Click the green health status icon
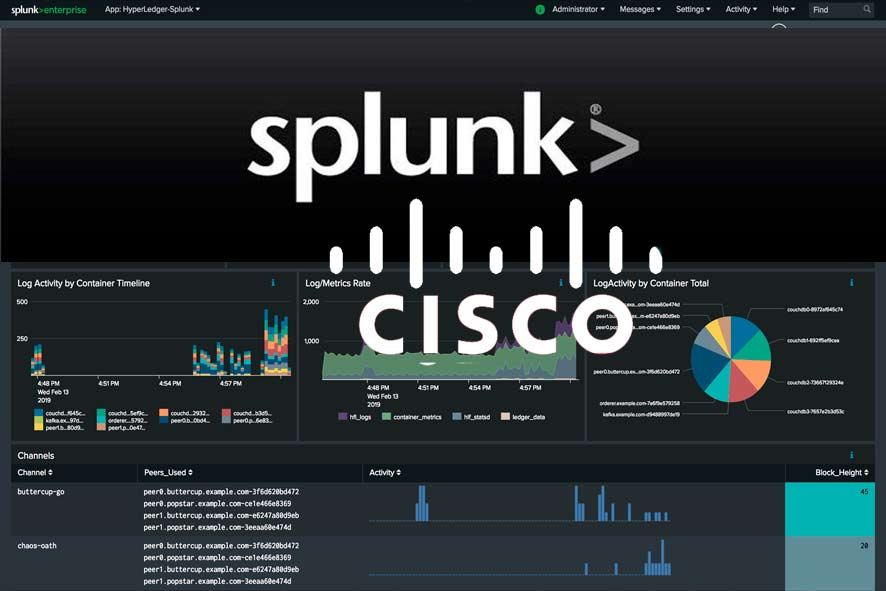The height and width of the screenshot is (591, 886). [x=540, y=10]
